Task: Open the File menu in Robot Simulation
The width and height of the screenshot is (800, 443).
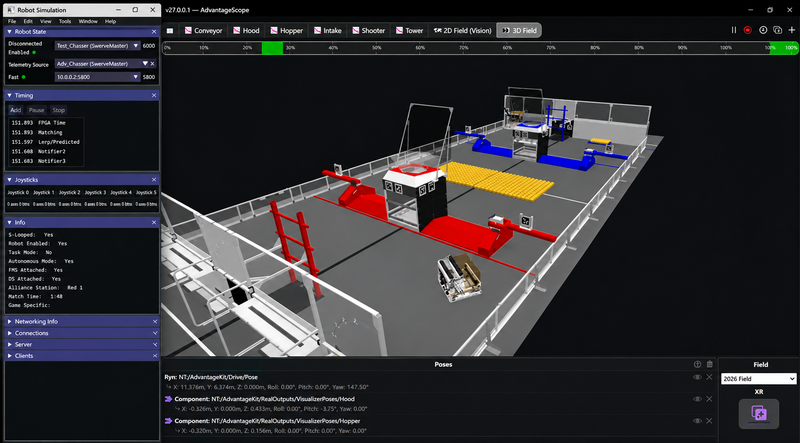Action: 12,21
